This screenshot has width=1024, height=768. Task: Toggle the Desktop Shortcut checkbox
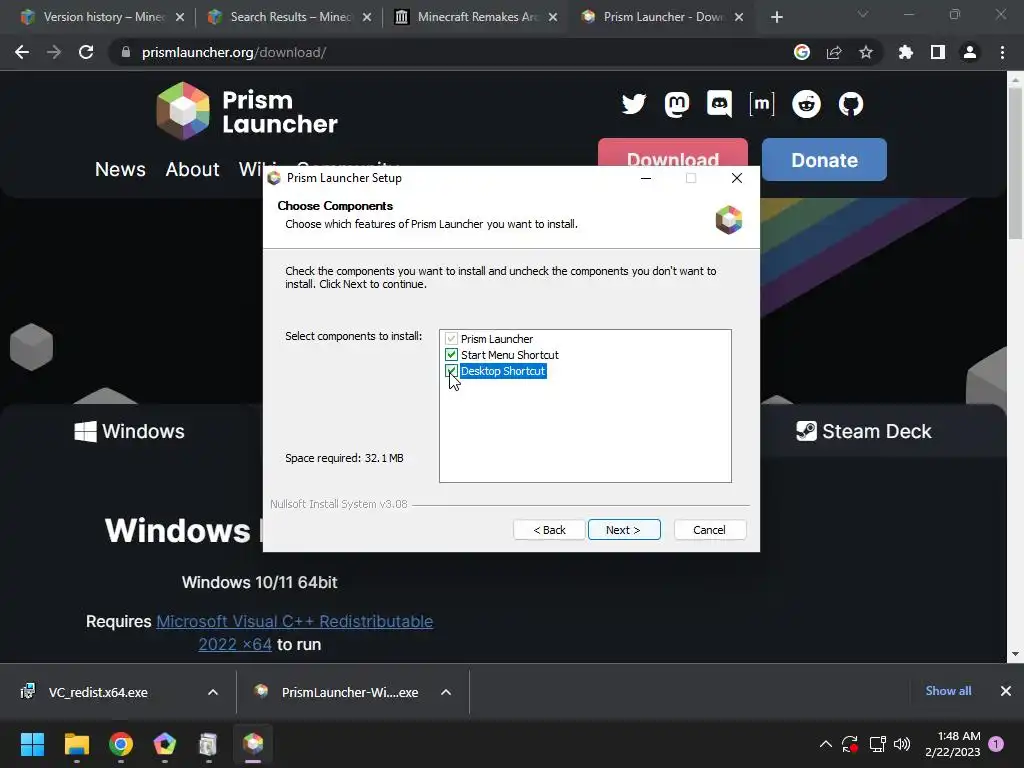(x=451, y=371)
